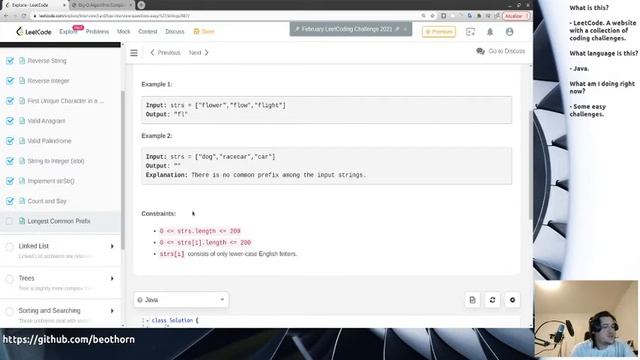Viewport: 640px width, 360px height.
Task: Toggle the Longest Common Prefix checkbox
Action: pos(9,221)
